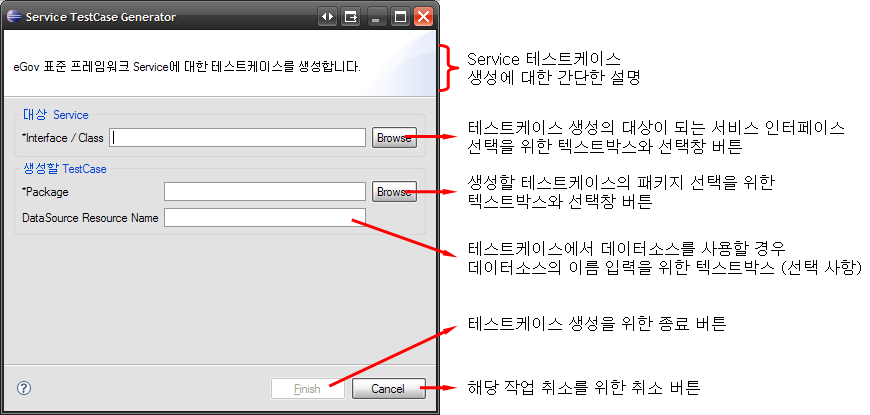Click the "대상 Service" group heading
Image resolution: width=870 pixels, height=415 pixels.
pyautogui.click(x=55, y=115)
